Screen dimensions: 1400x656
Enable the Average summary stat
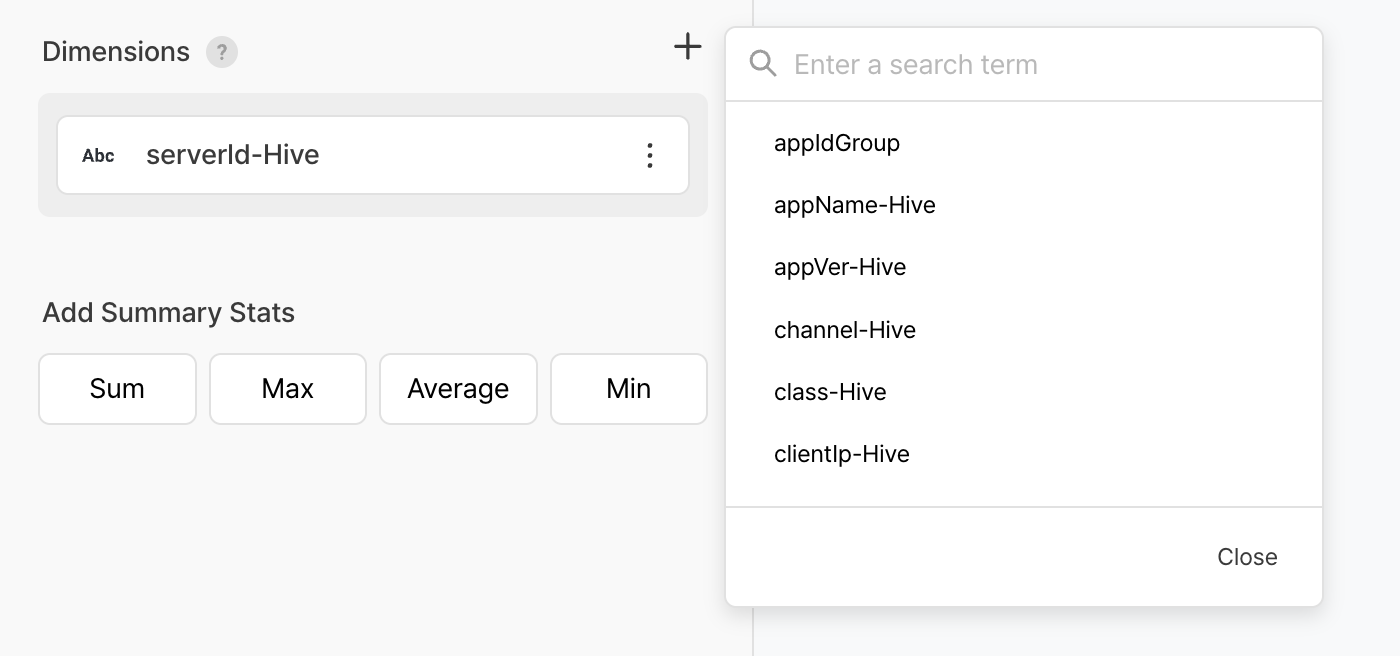point(458,388)
